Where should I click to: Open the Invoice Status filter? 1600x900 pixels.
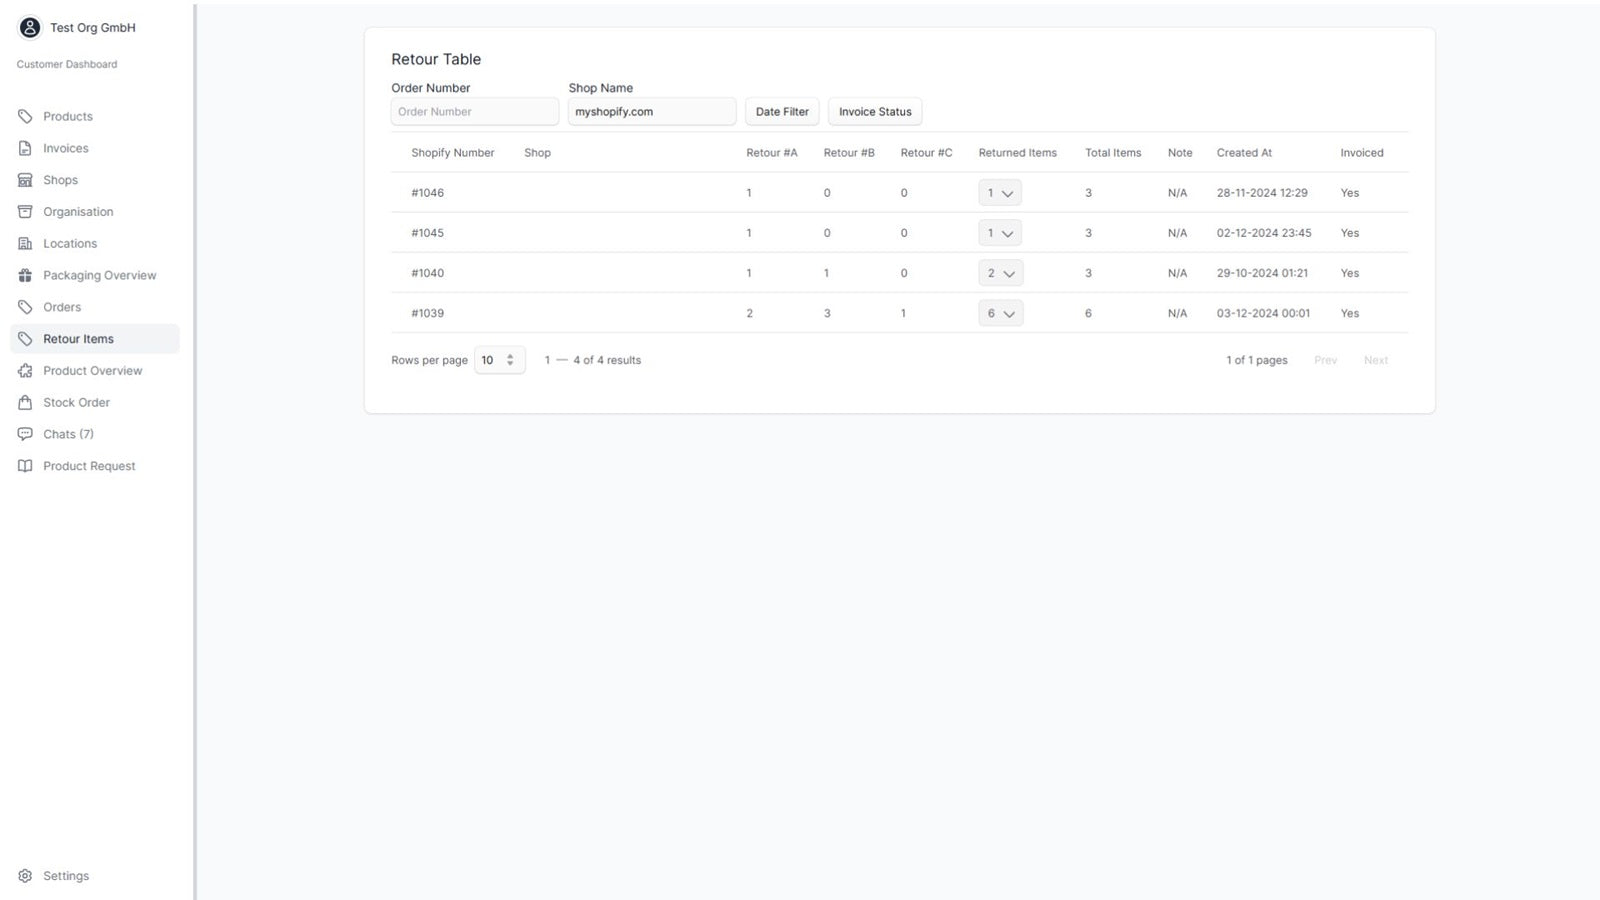click(875, 112)
